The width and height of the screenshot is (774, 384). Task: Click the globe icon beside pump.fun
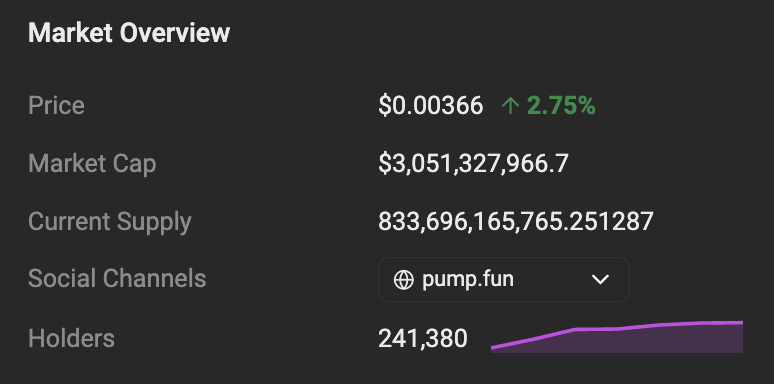click(x=403, y=280)
